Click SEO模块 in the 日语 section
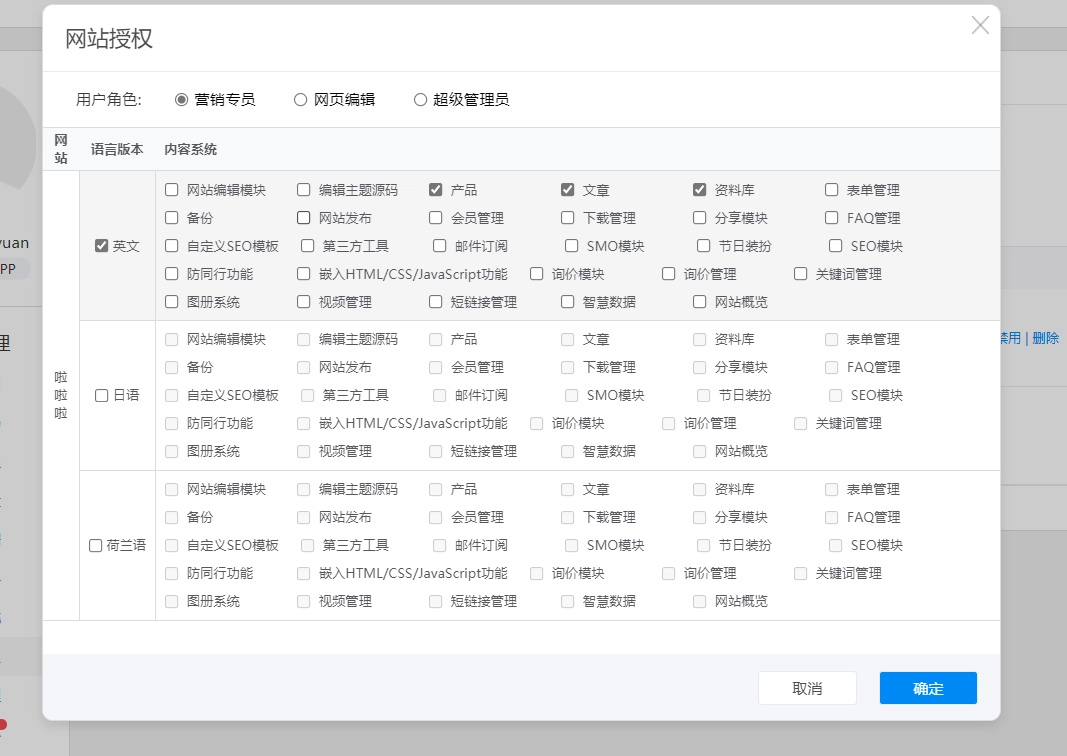 click(836, 395)
